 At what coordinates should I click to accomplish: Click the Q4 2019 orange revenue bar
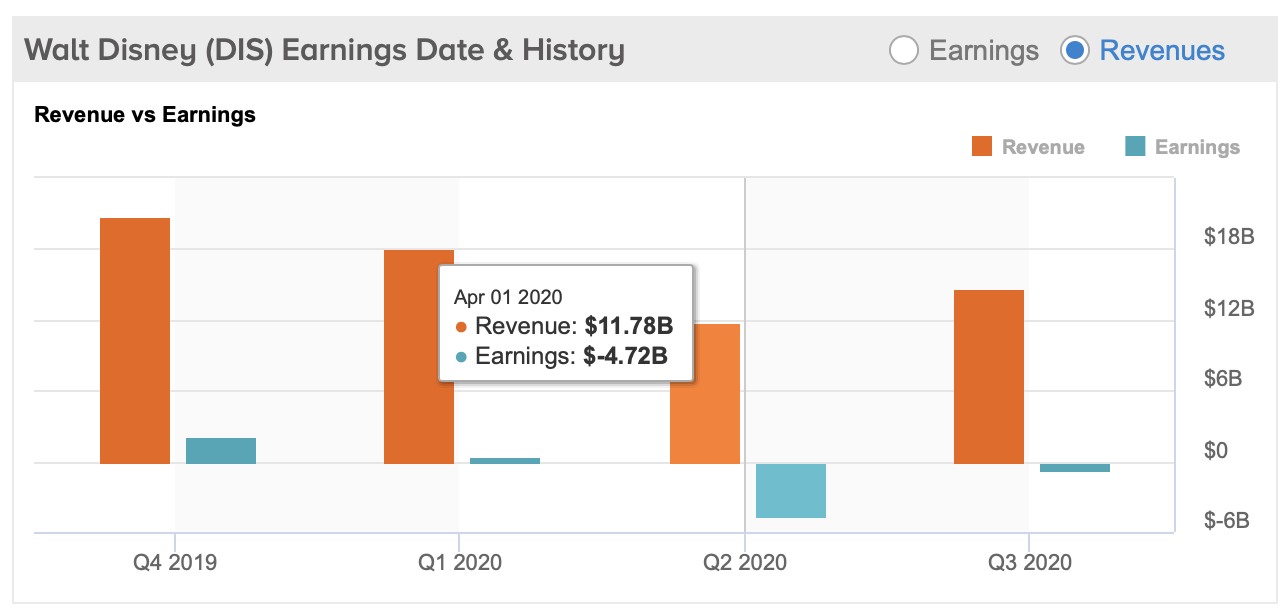coord(135,341)
